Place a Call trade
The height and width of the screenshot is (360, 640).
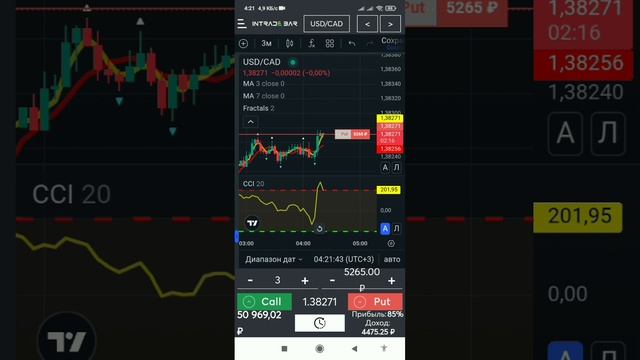click(264, 302)
